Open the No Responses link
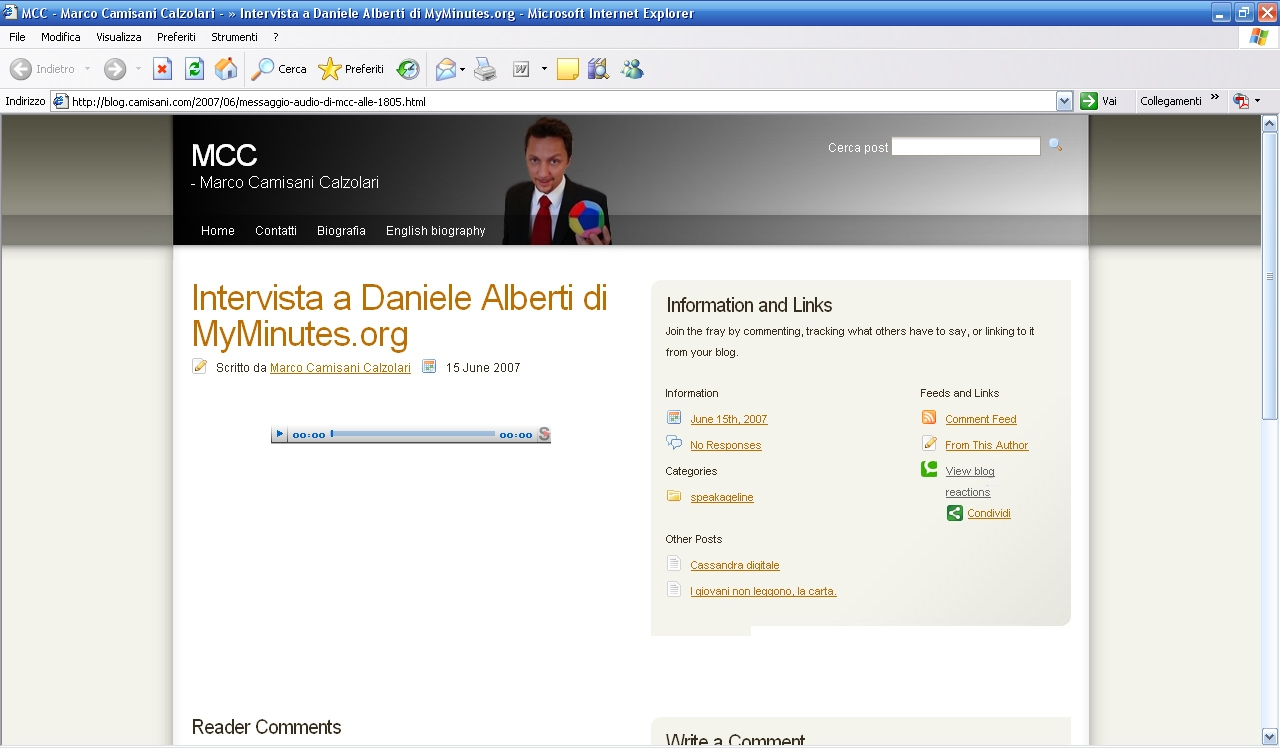Image resolution: width=1280 pixels, height=748 pixels. point(726,445)
